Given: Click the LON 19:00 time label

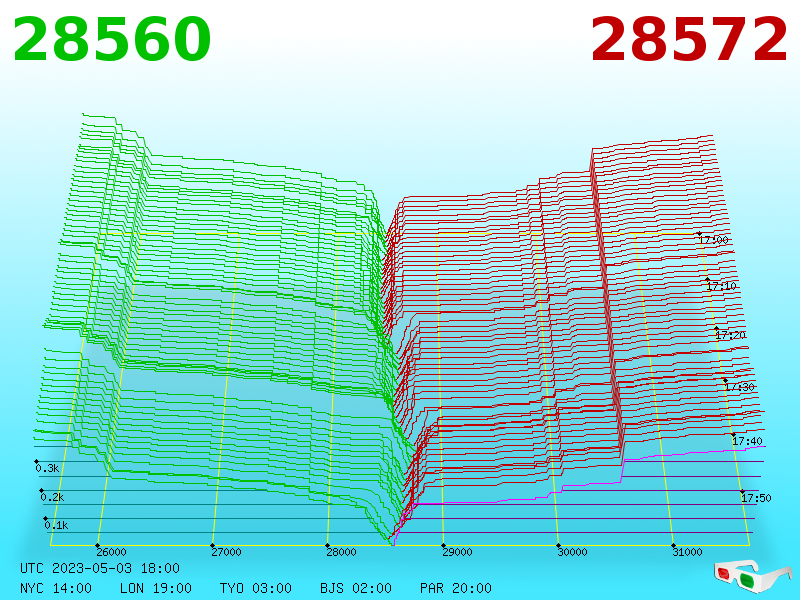Looking at the screenshot, I should coord(156,588).
